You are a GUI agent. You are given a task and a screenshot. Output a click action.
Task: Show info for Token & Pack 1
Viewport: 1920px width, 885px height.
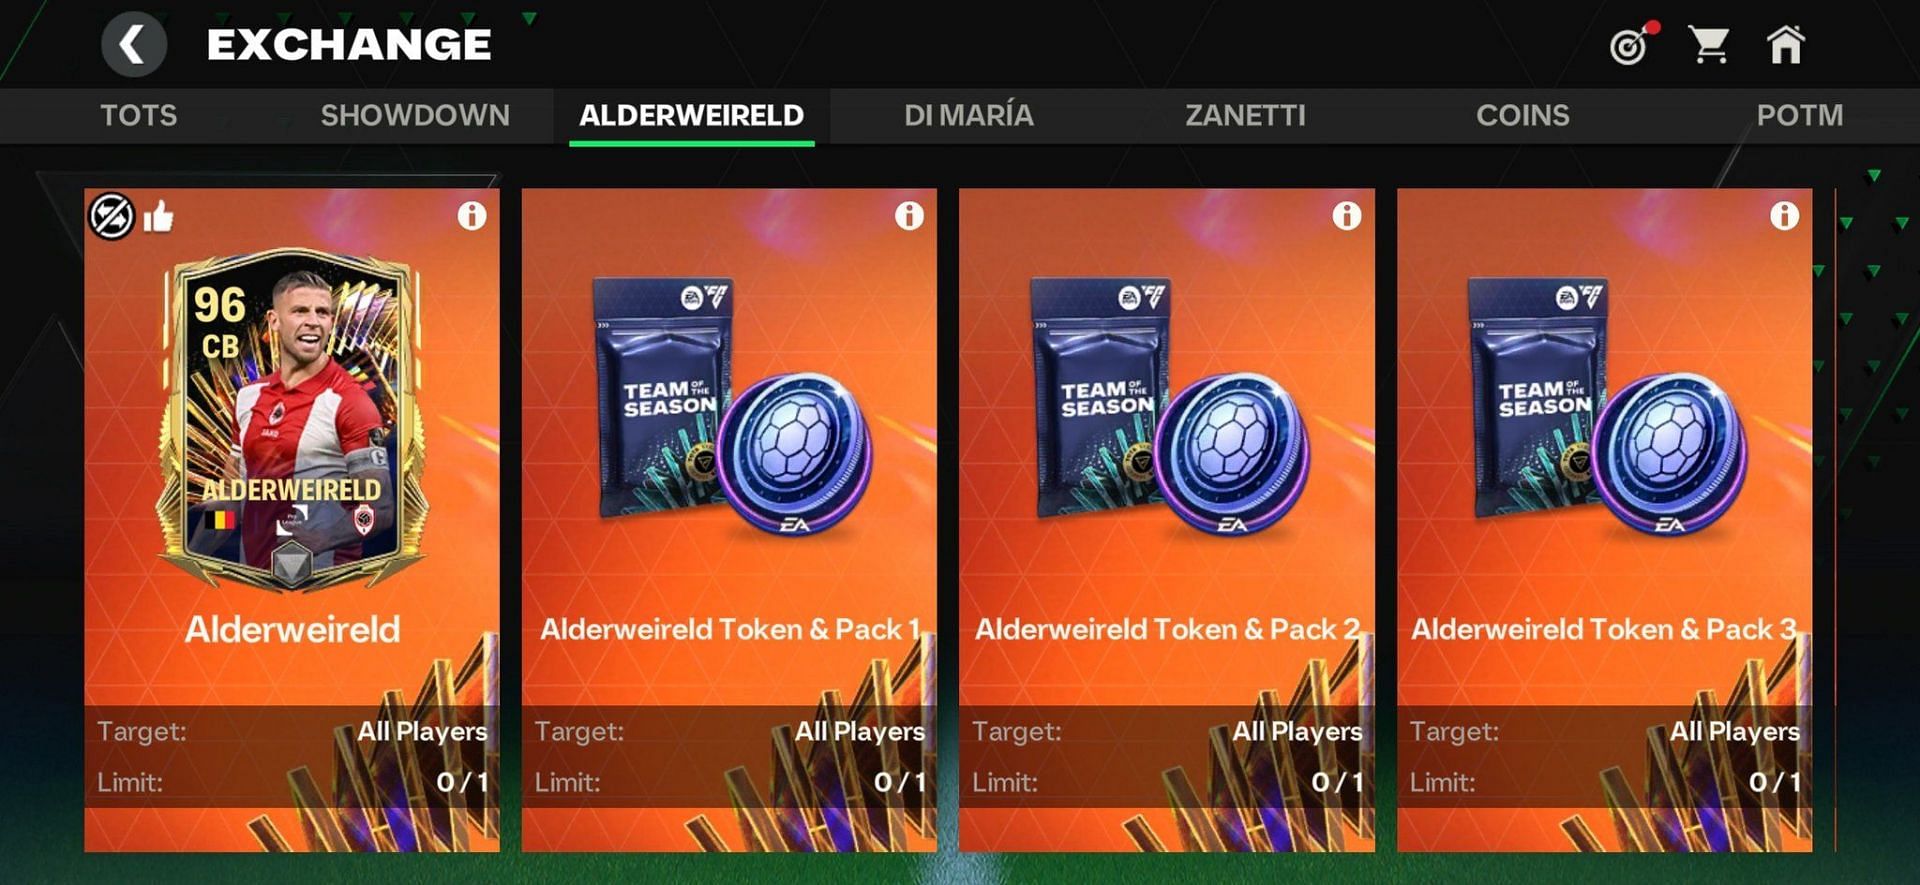point(909,216)
